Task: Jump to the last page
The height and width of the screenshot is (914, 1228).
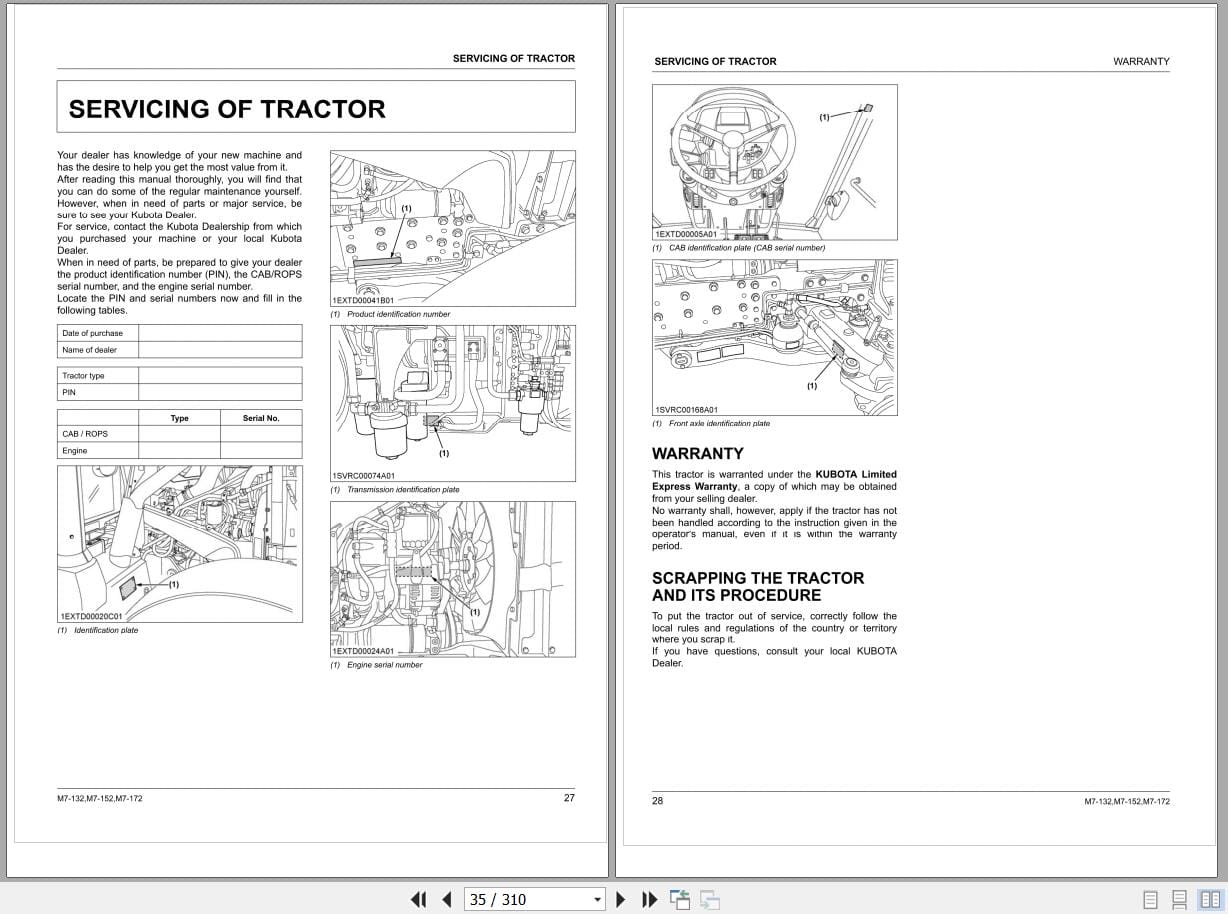Action: click(650, 899)
